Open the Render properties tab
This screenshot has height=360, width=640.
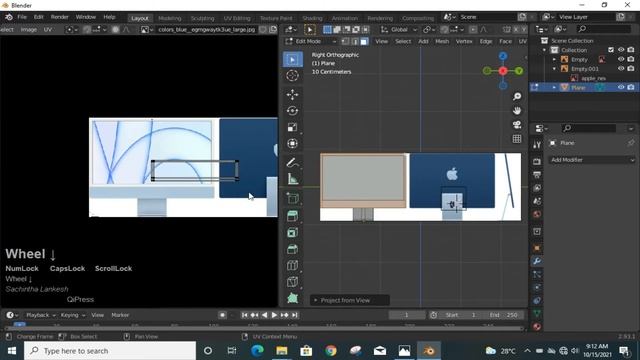pos(537,162)
